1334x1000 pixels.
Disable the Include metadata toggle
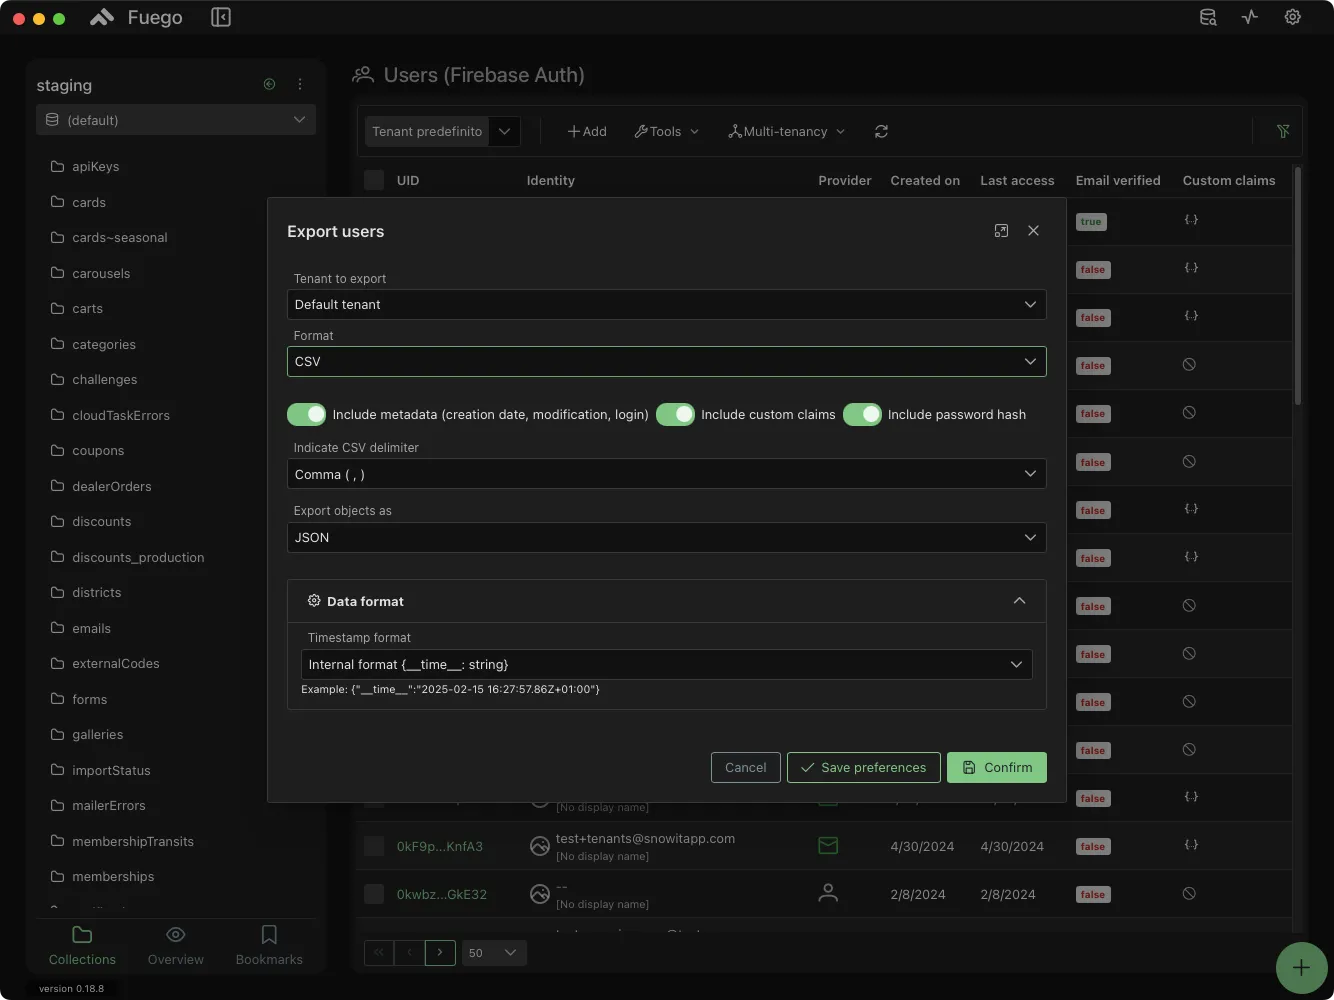[306, 414]
